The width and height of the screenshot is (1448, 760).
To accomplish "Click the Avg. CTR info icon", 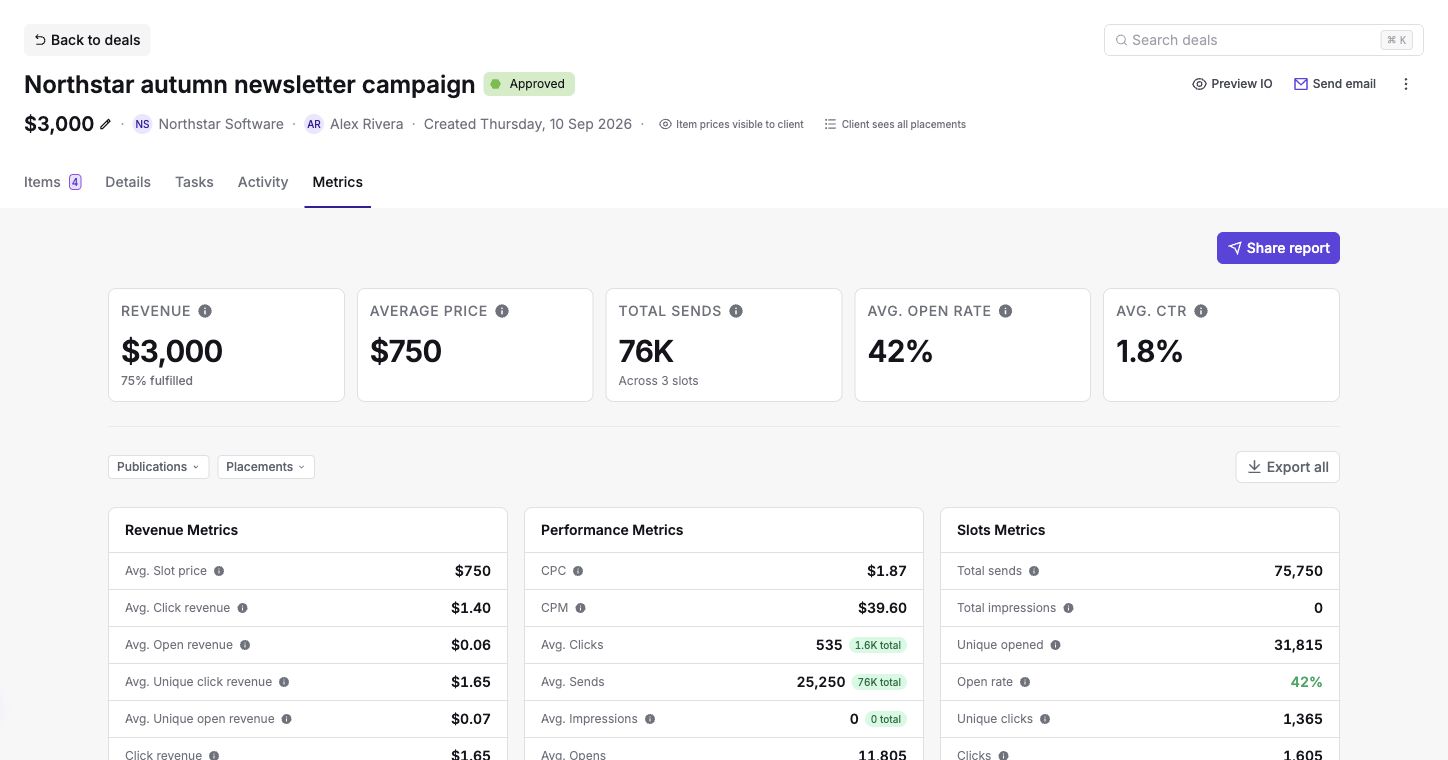I will (x=1201, y=311).
